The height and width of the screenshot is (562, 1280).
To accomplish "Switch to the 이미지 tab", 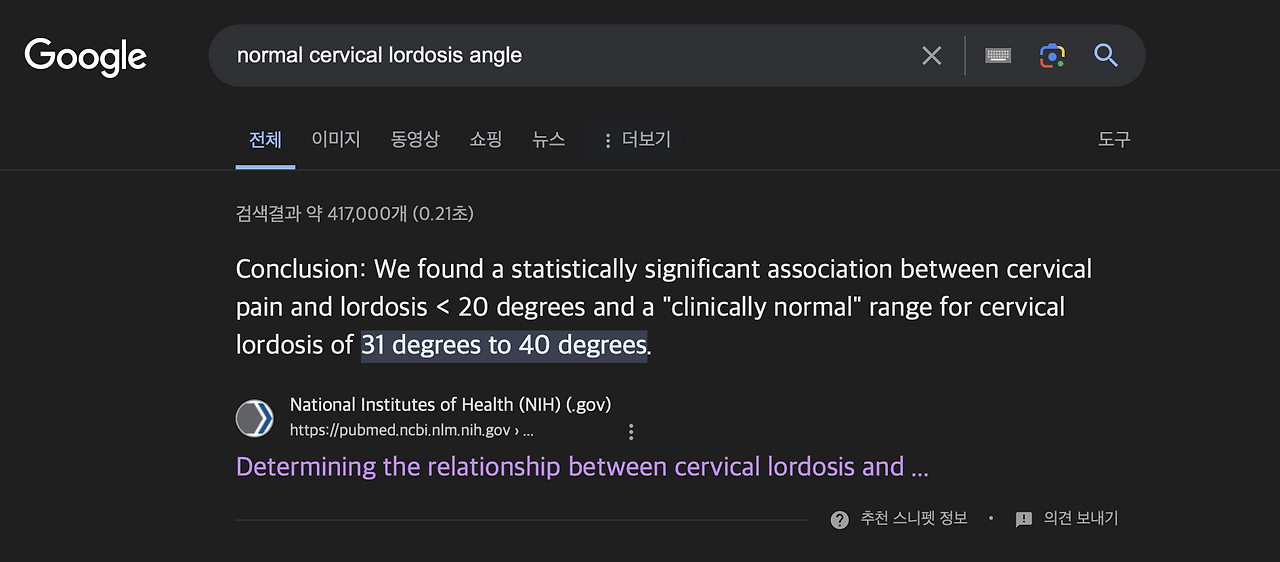I will (336, 140).
